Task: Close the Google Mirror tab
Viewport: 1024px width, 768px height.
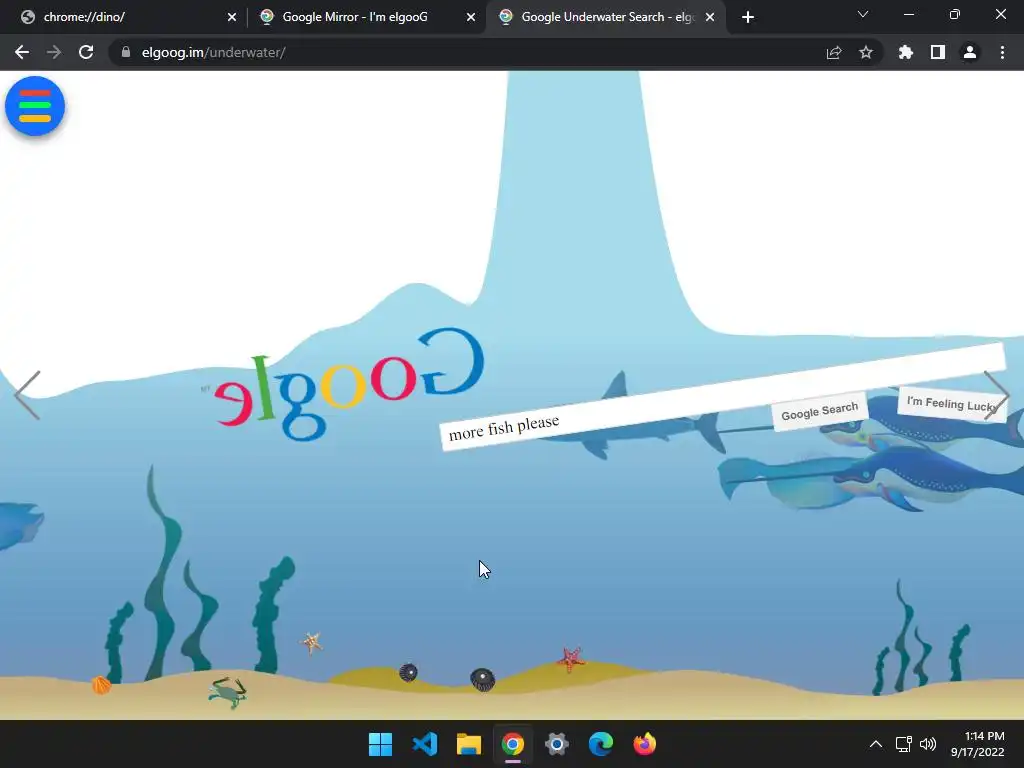Action: click(x=471, y=17)
